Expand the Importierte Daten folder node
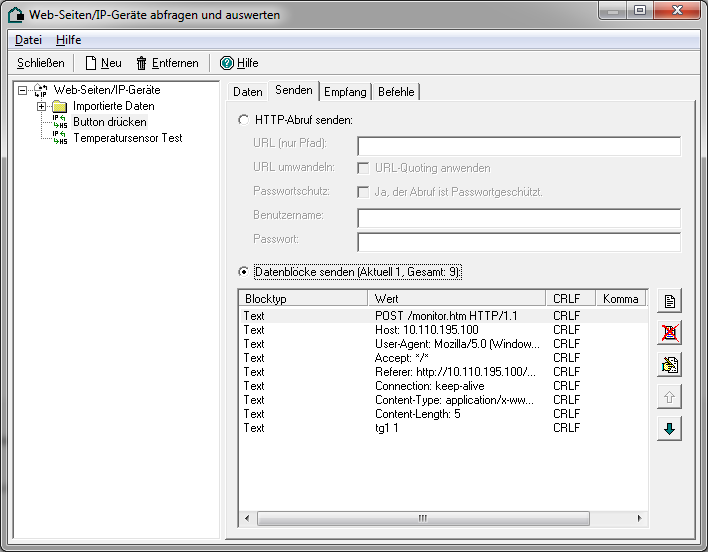Viewport: 708px width, 552px height. 42,107
